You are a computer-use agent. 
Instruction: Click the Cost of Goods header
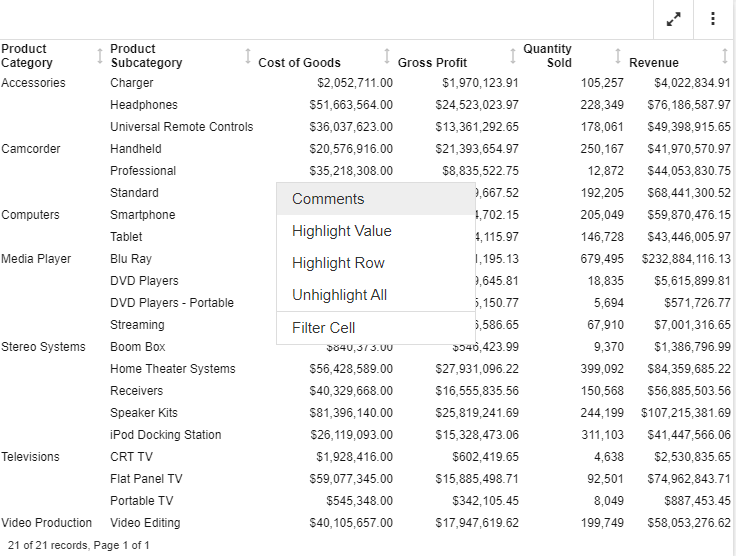click(299, 62)
